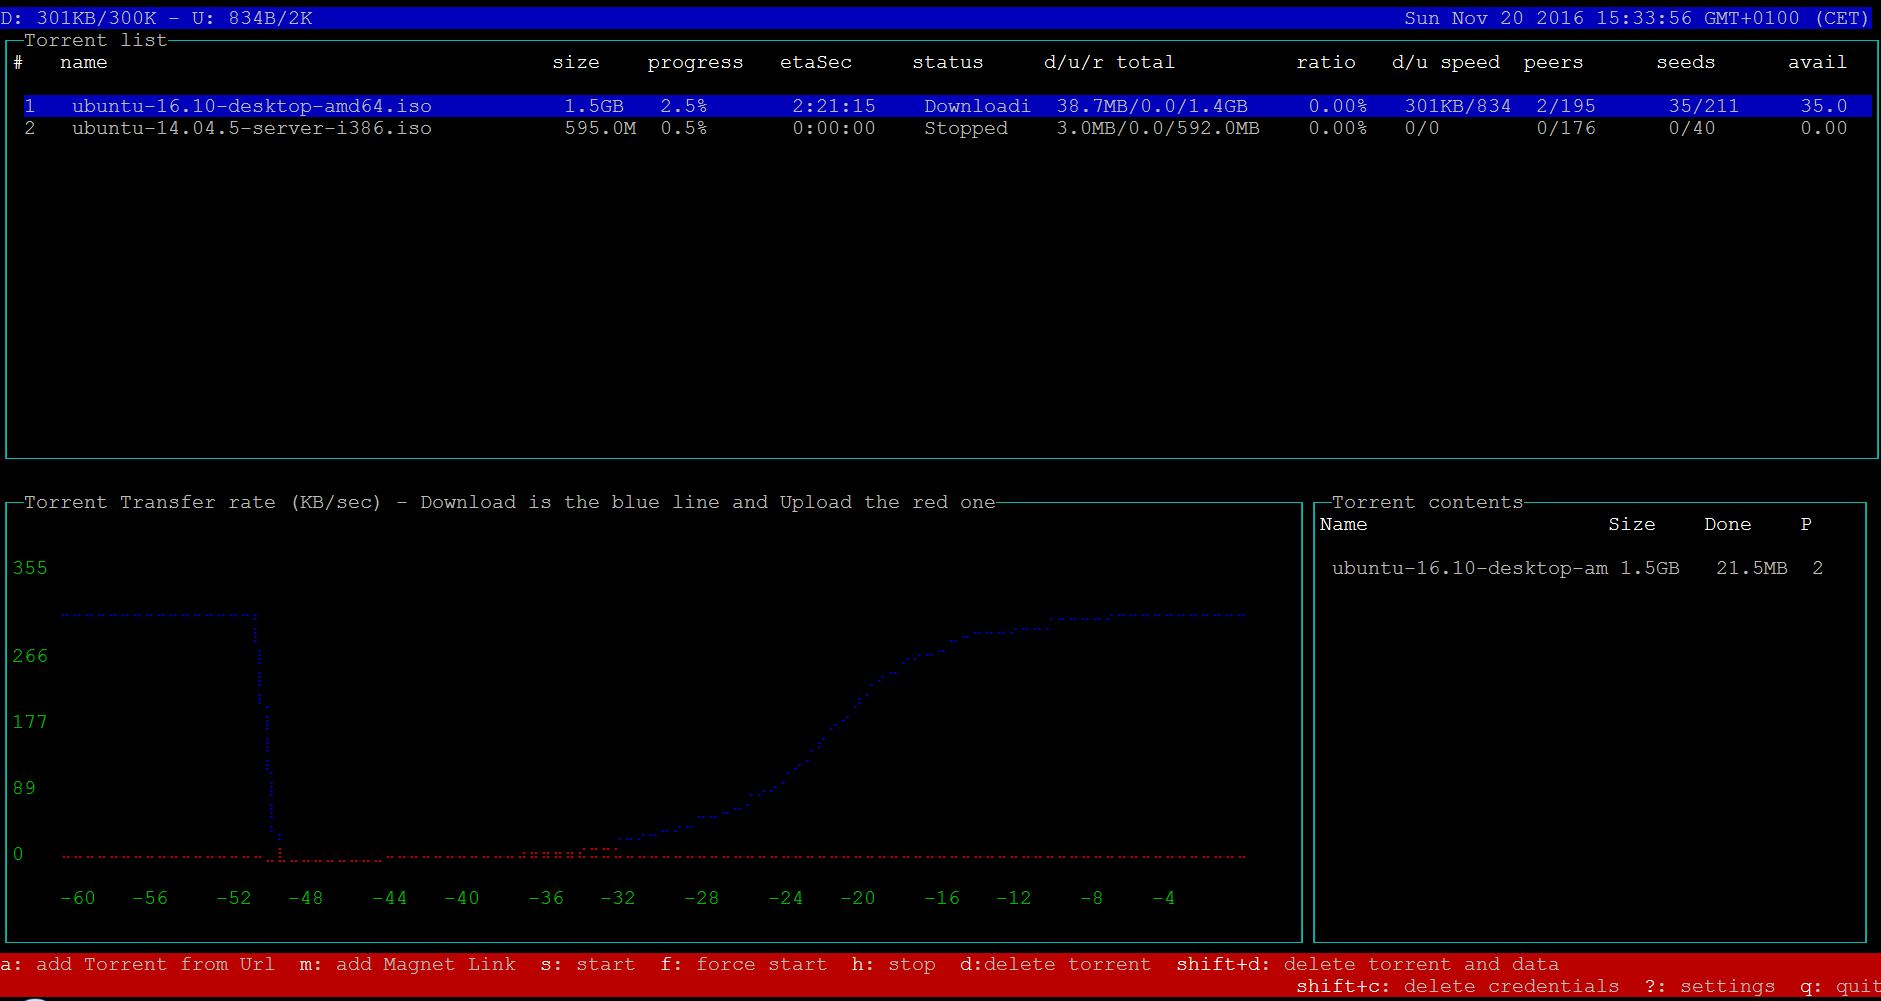Image resolution: width=1881 pixels, height=1001 pixels.
Task: Click the 'Name' header in Torrent contents
Action: click(1344, 524)
